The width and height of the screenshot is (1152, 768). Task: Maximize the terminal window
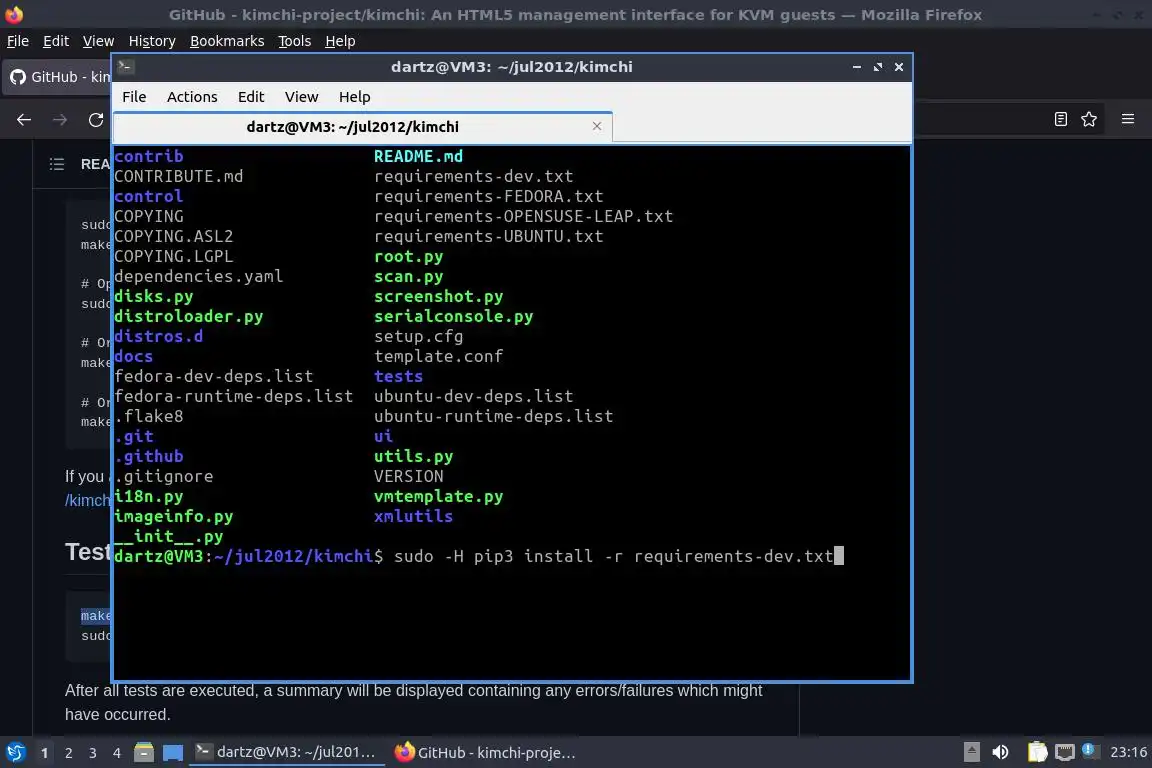point(878,67)
